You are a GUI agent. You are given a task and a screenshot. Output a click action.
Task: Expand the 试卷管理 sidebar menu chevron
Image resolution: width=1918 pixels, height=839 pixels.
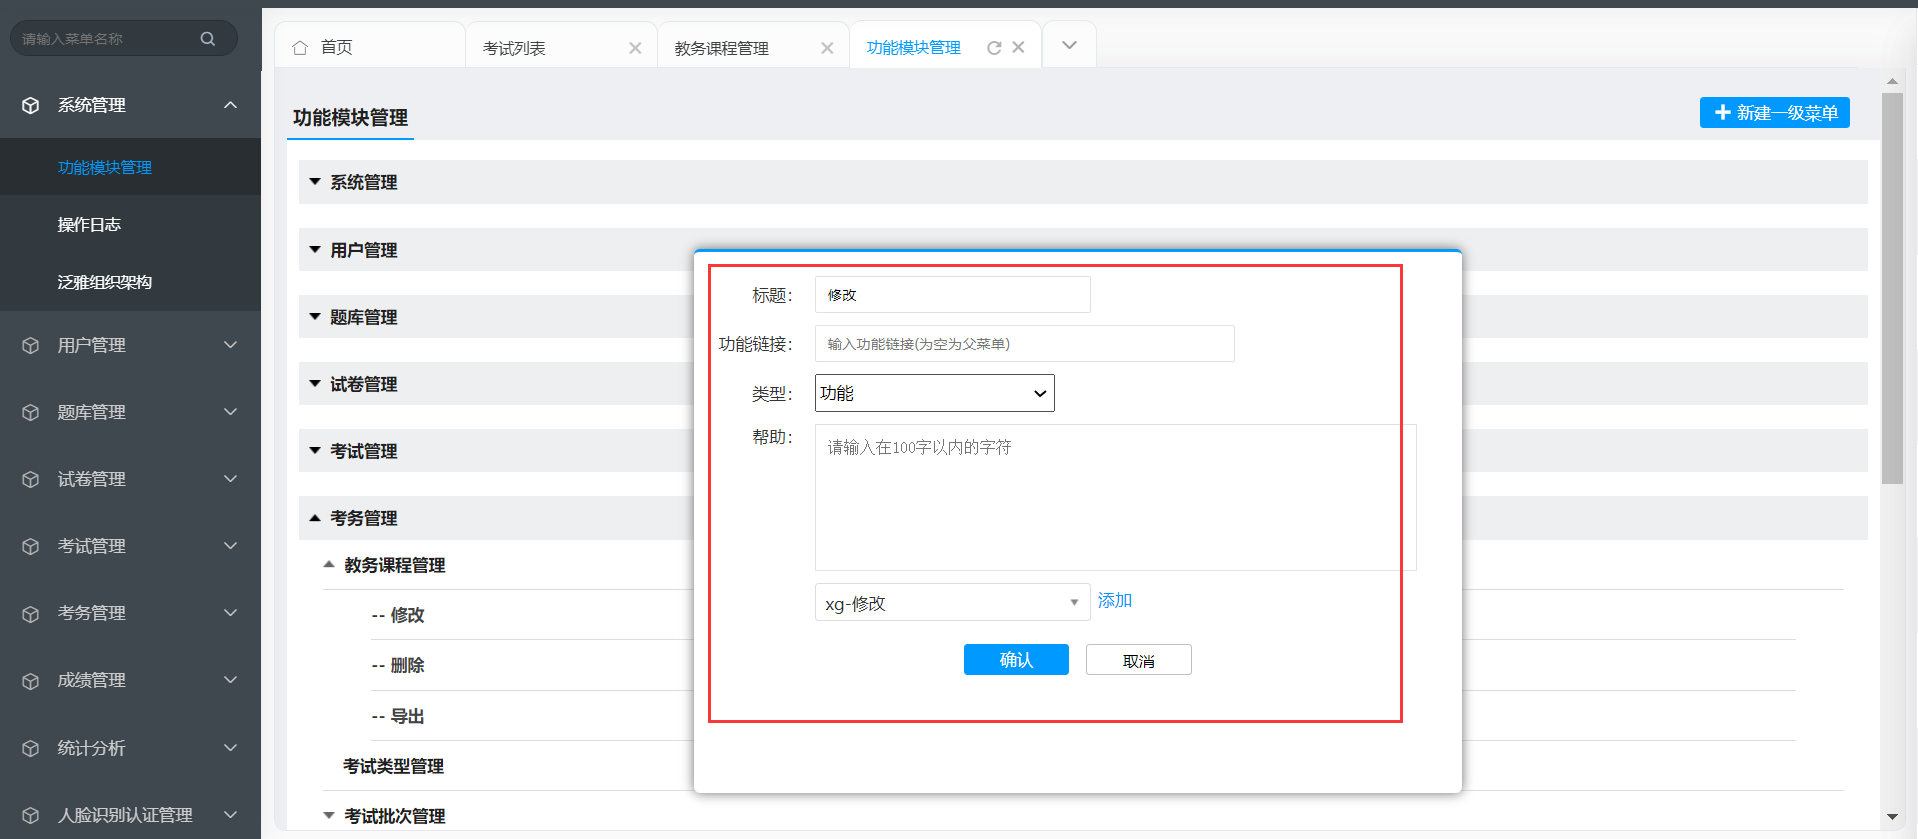pyautogui.click(x=231, y=479)
